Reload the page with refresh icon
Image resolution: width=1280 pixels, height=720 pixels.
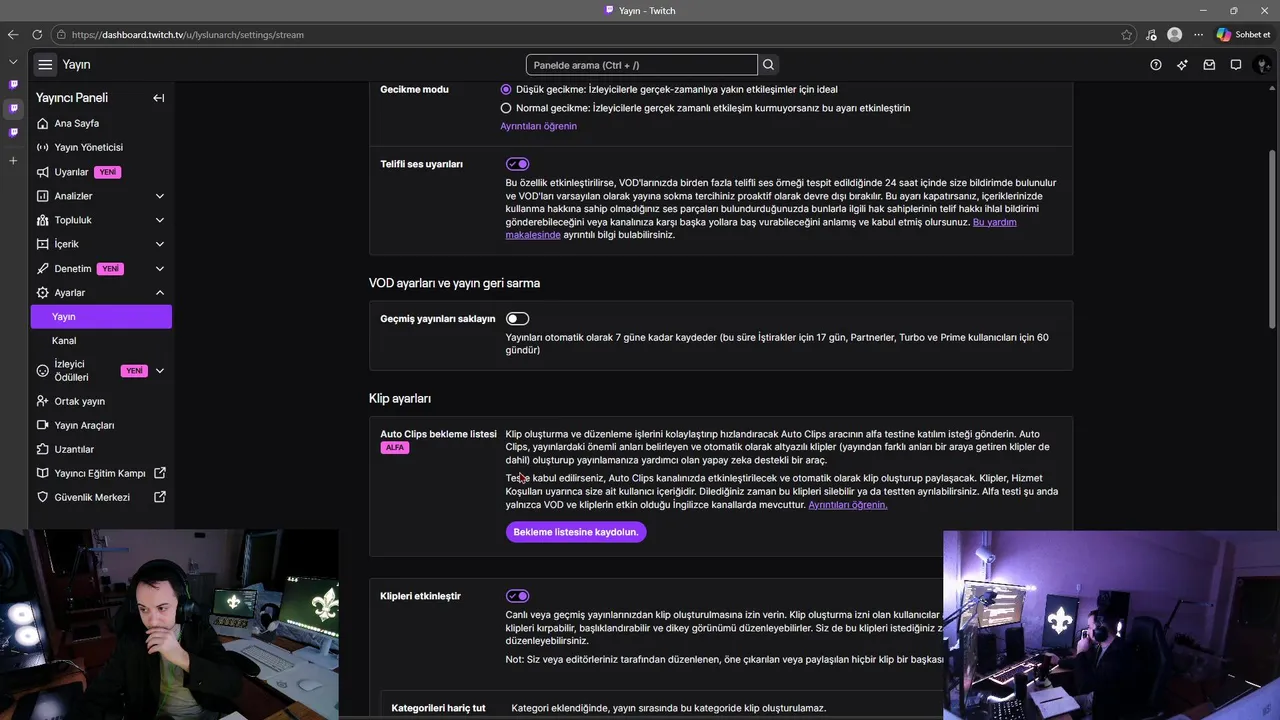pyautogui.click(x=38, y=34)
